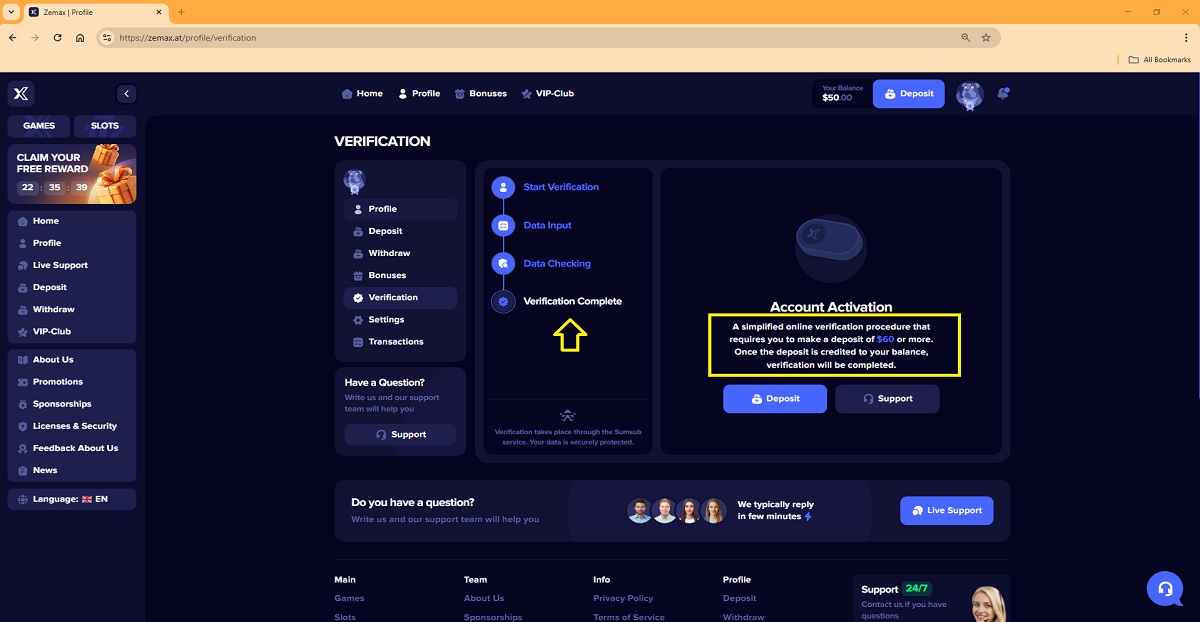This screenshot has width=1200, height=622.
Task: Switch to the SLOTS tab
Action: (x=105, y=126)
